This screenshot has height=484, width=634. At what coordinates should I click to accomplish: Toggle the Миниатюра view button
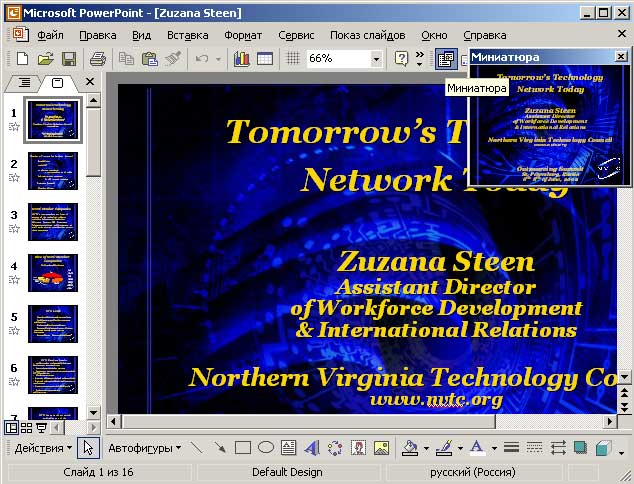[x=447, y=59]
